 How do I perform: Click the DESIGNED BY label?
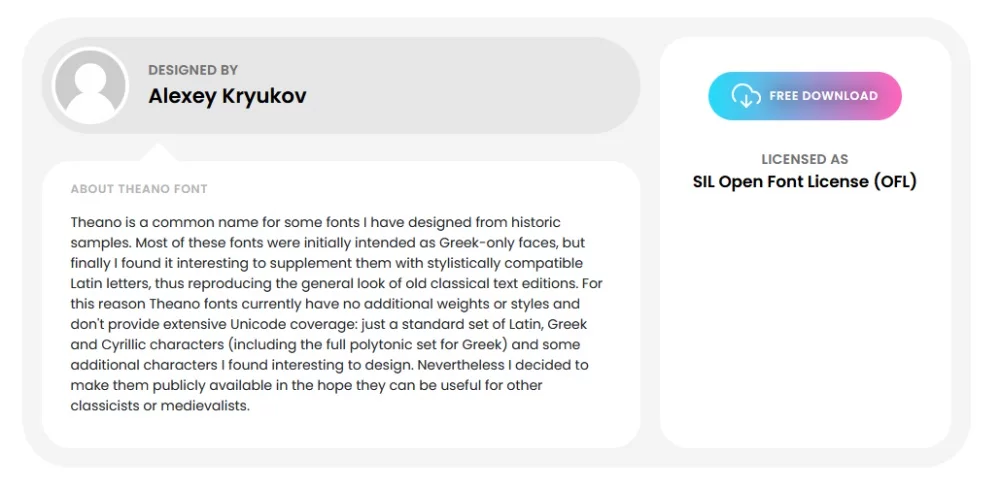tap(193, 70)
